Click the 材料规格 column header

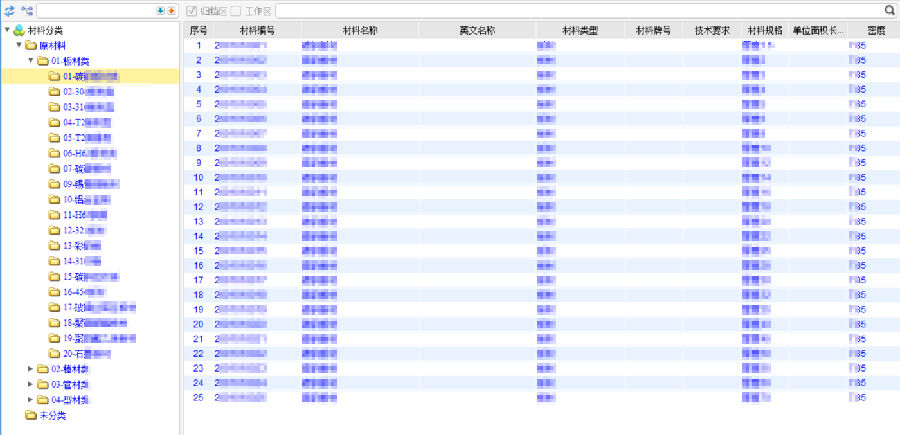click(x=766, y=30)
